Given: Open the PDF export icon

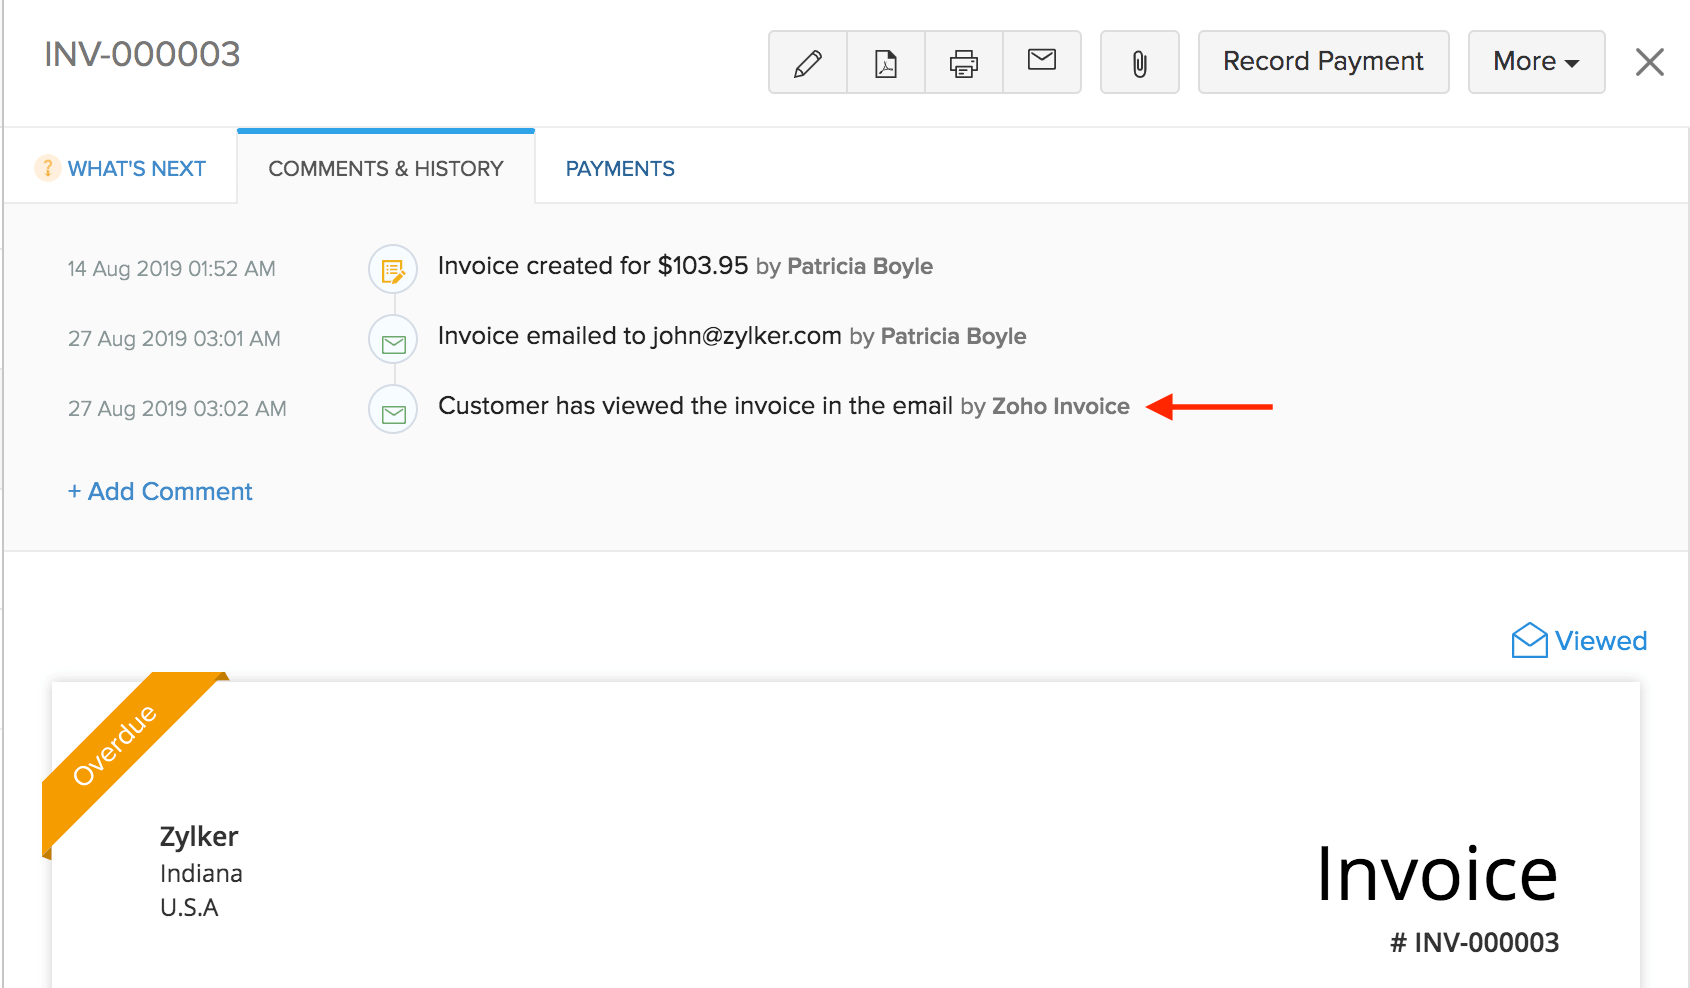Looking at the screenshot, I should 885,61.
